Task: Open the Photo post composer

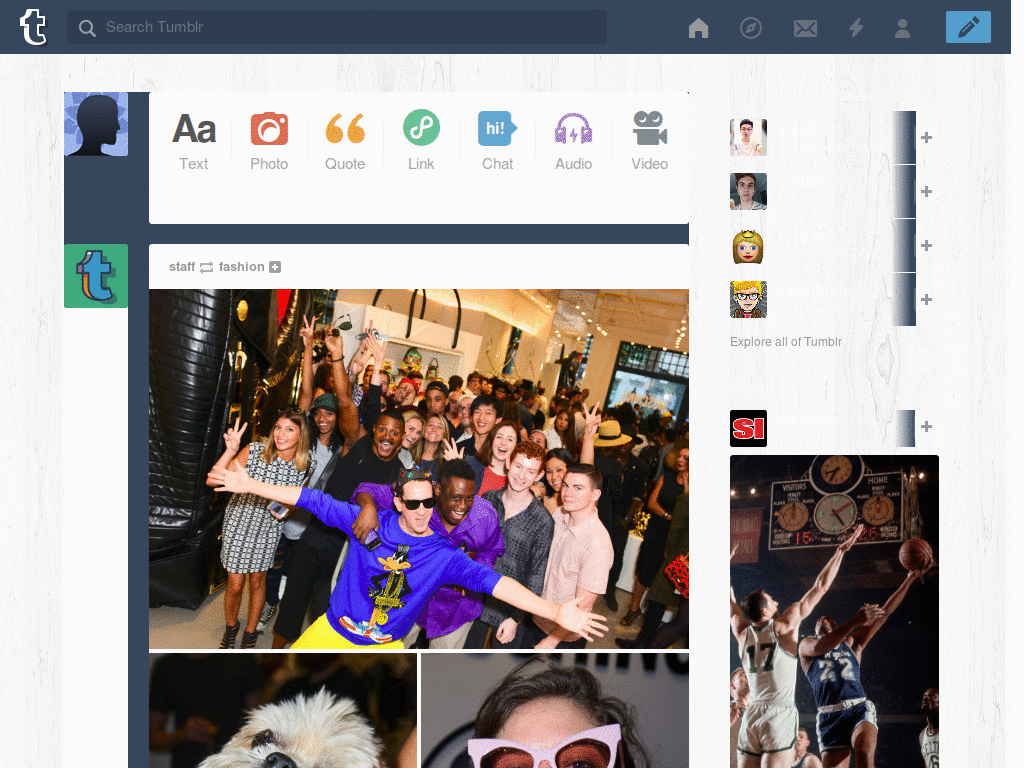Action: point(269,140)
